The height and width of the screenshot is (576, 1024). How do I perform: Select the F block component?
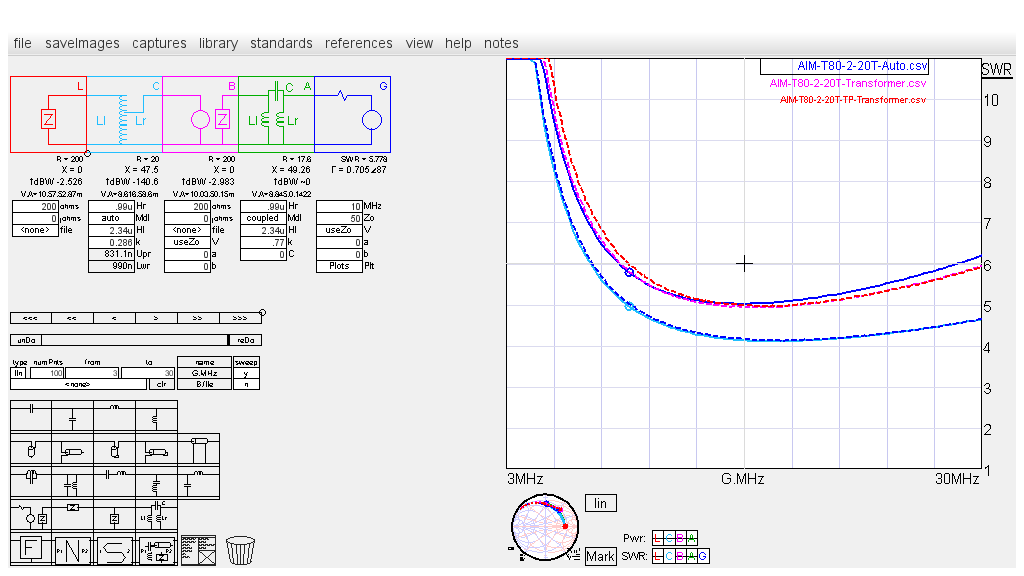pyautogui.click(x=31, y=549)
